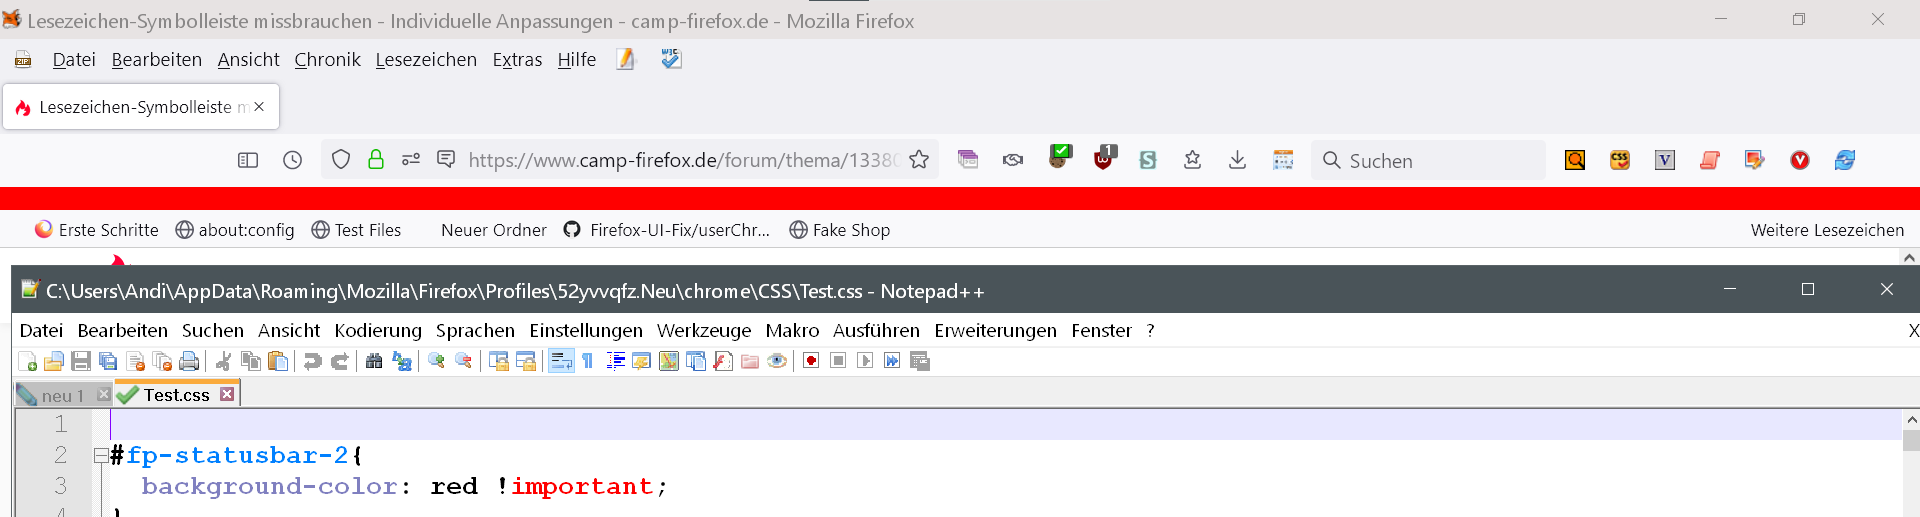Click the Undo arrow in Notepad++ toolbar
This screenshot has height=517, width=1920.
tap(312, 361)
